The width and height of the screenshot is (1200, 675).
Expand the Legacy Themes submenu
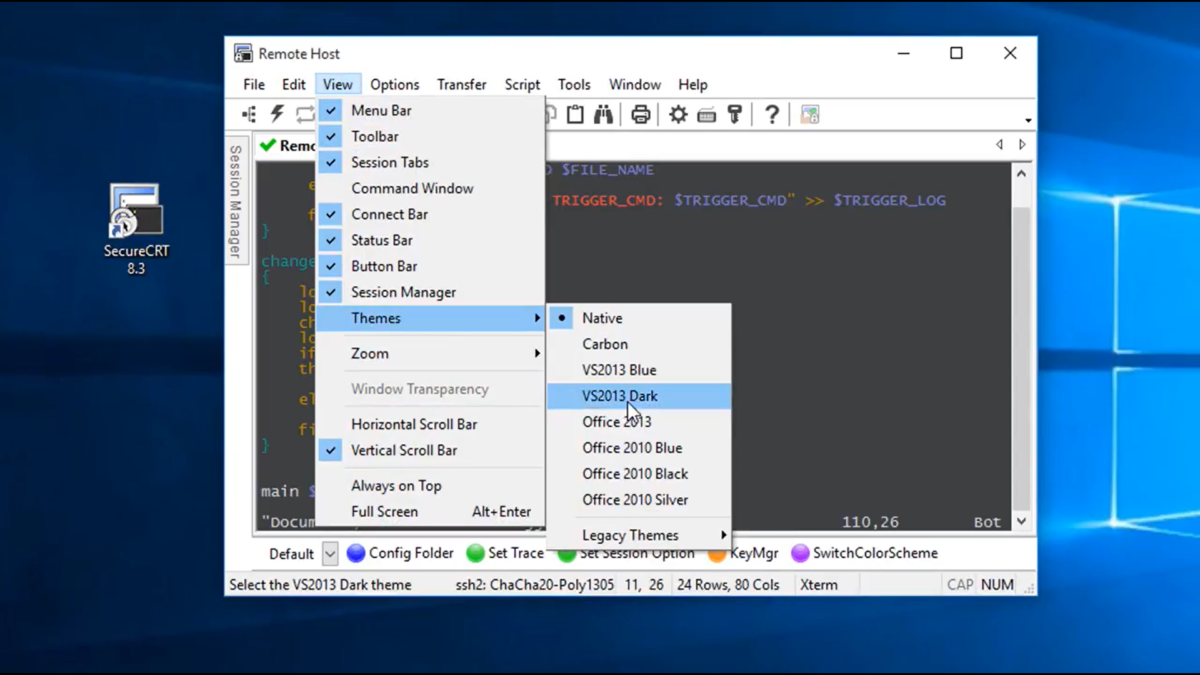[639, 535]
